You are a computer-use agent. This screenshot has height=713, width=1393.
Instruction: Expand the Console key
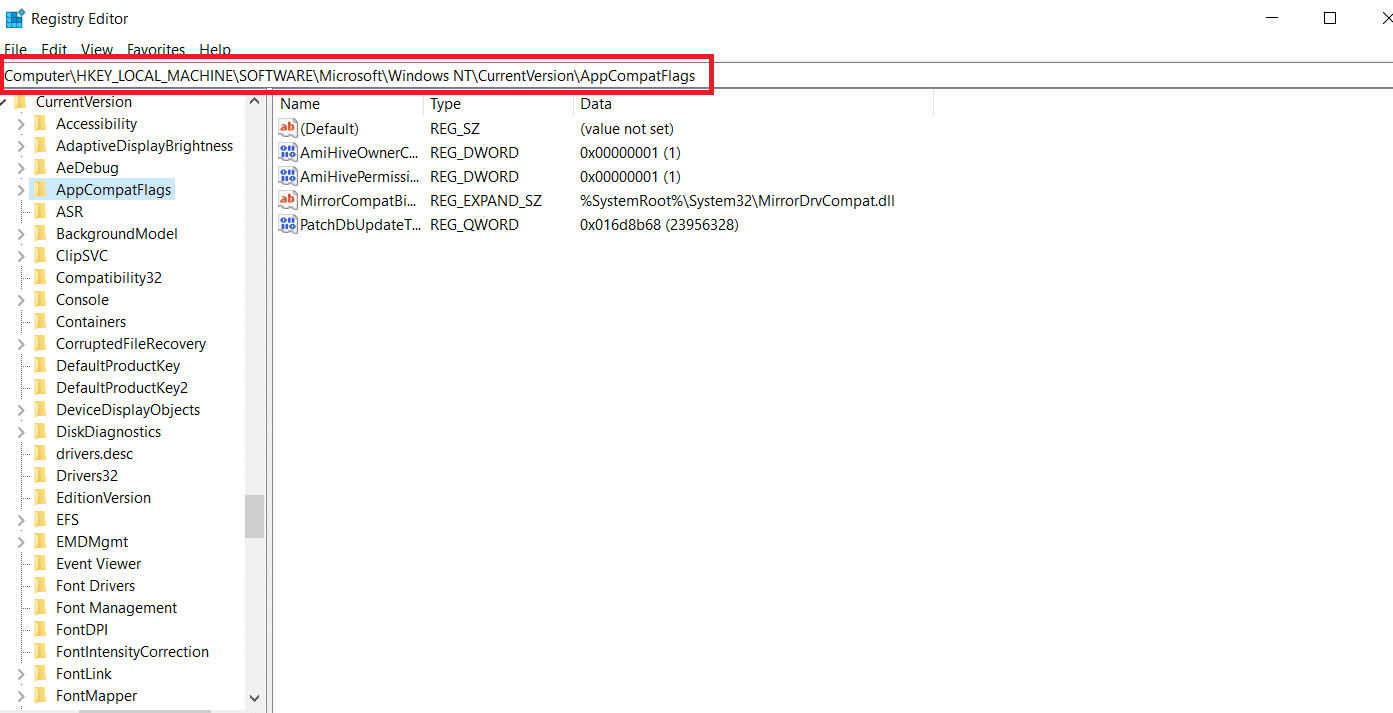[21, 300]
